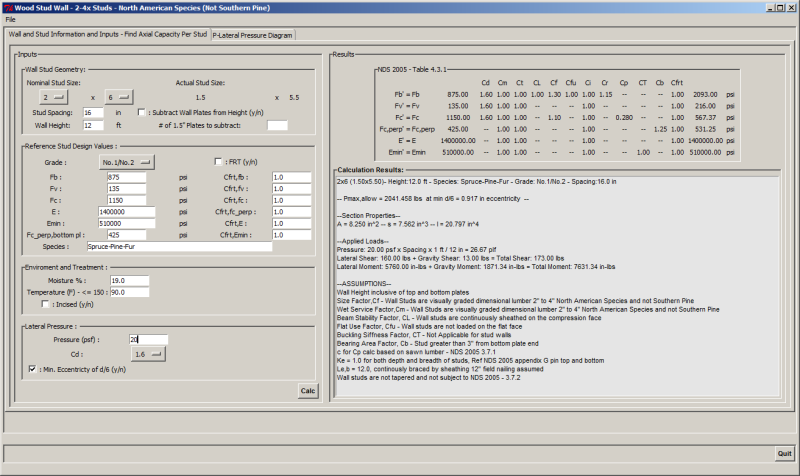The image size is (800, 476).
Task: Click the 1.25 Cb factor value
Action: pyautogui.click(x=660, y=129)
